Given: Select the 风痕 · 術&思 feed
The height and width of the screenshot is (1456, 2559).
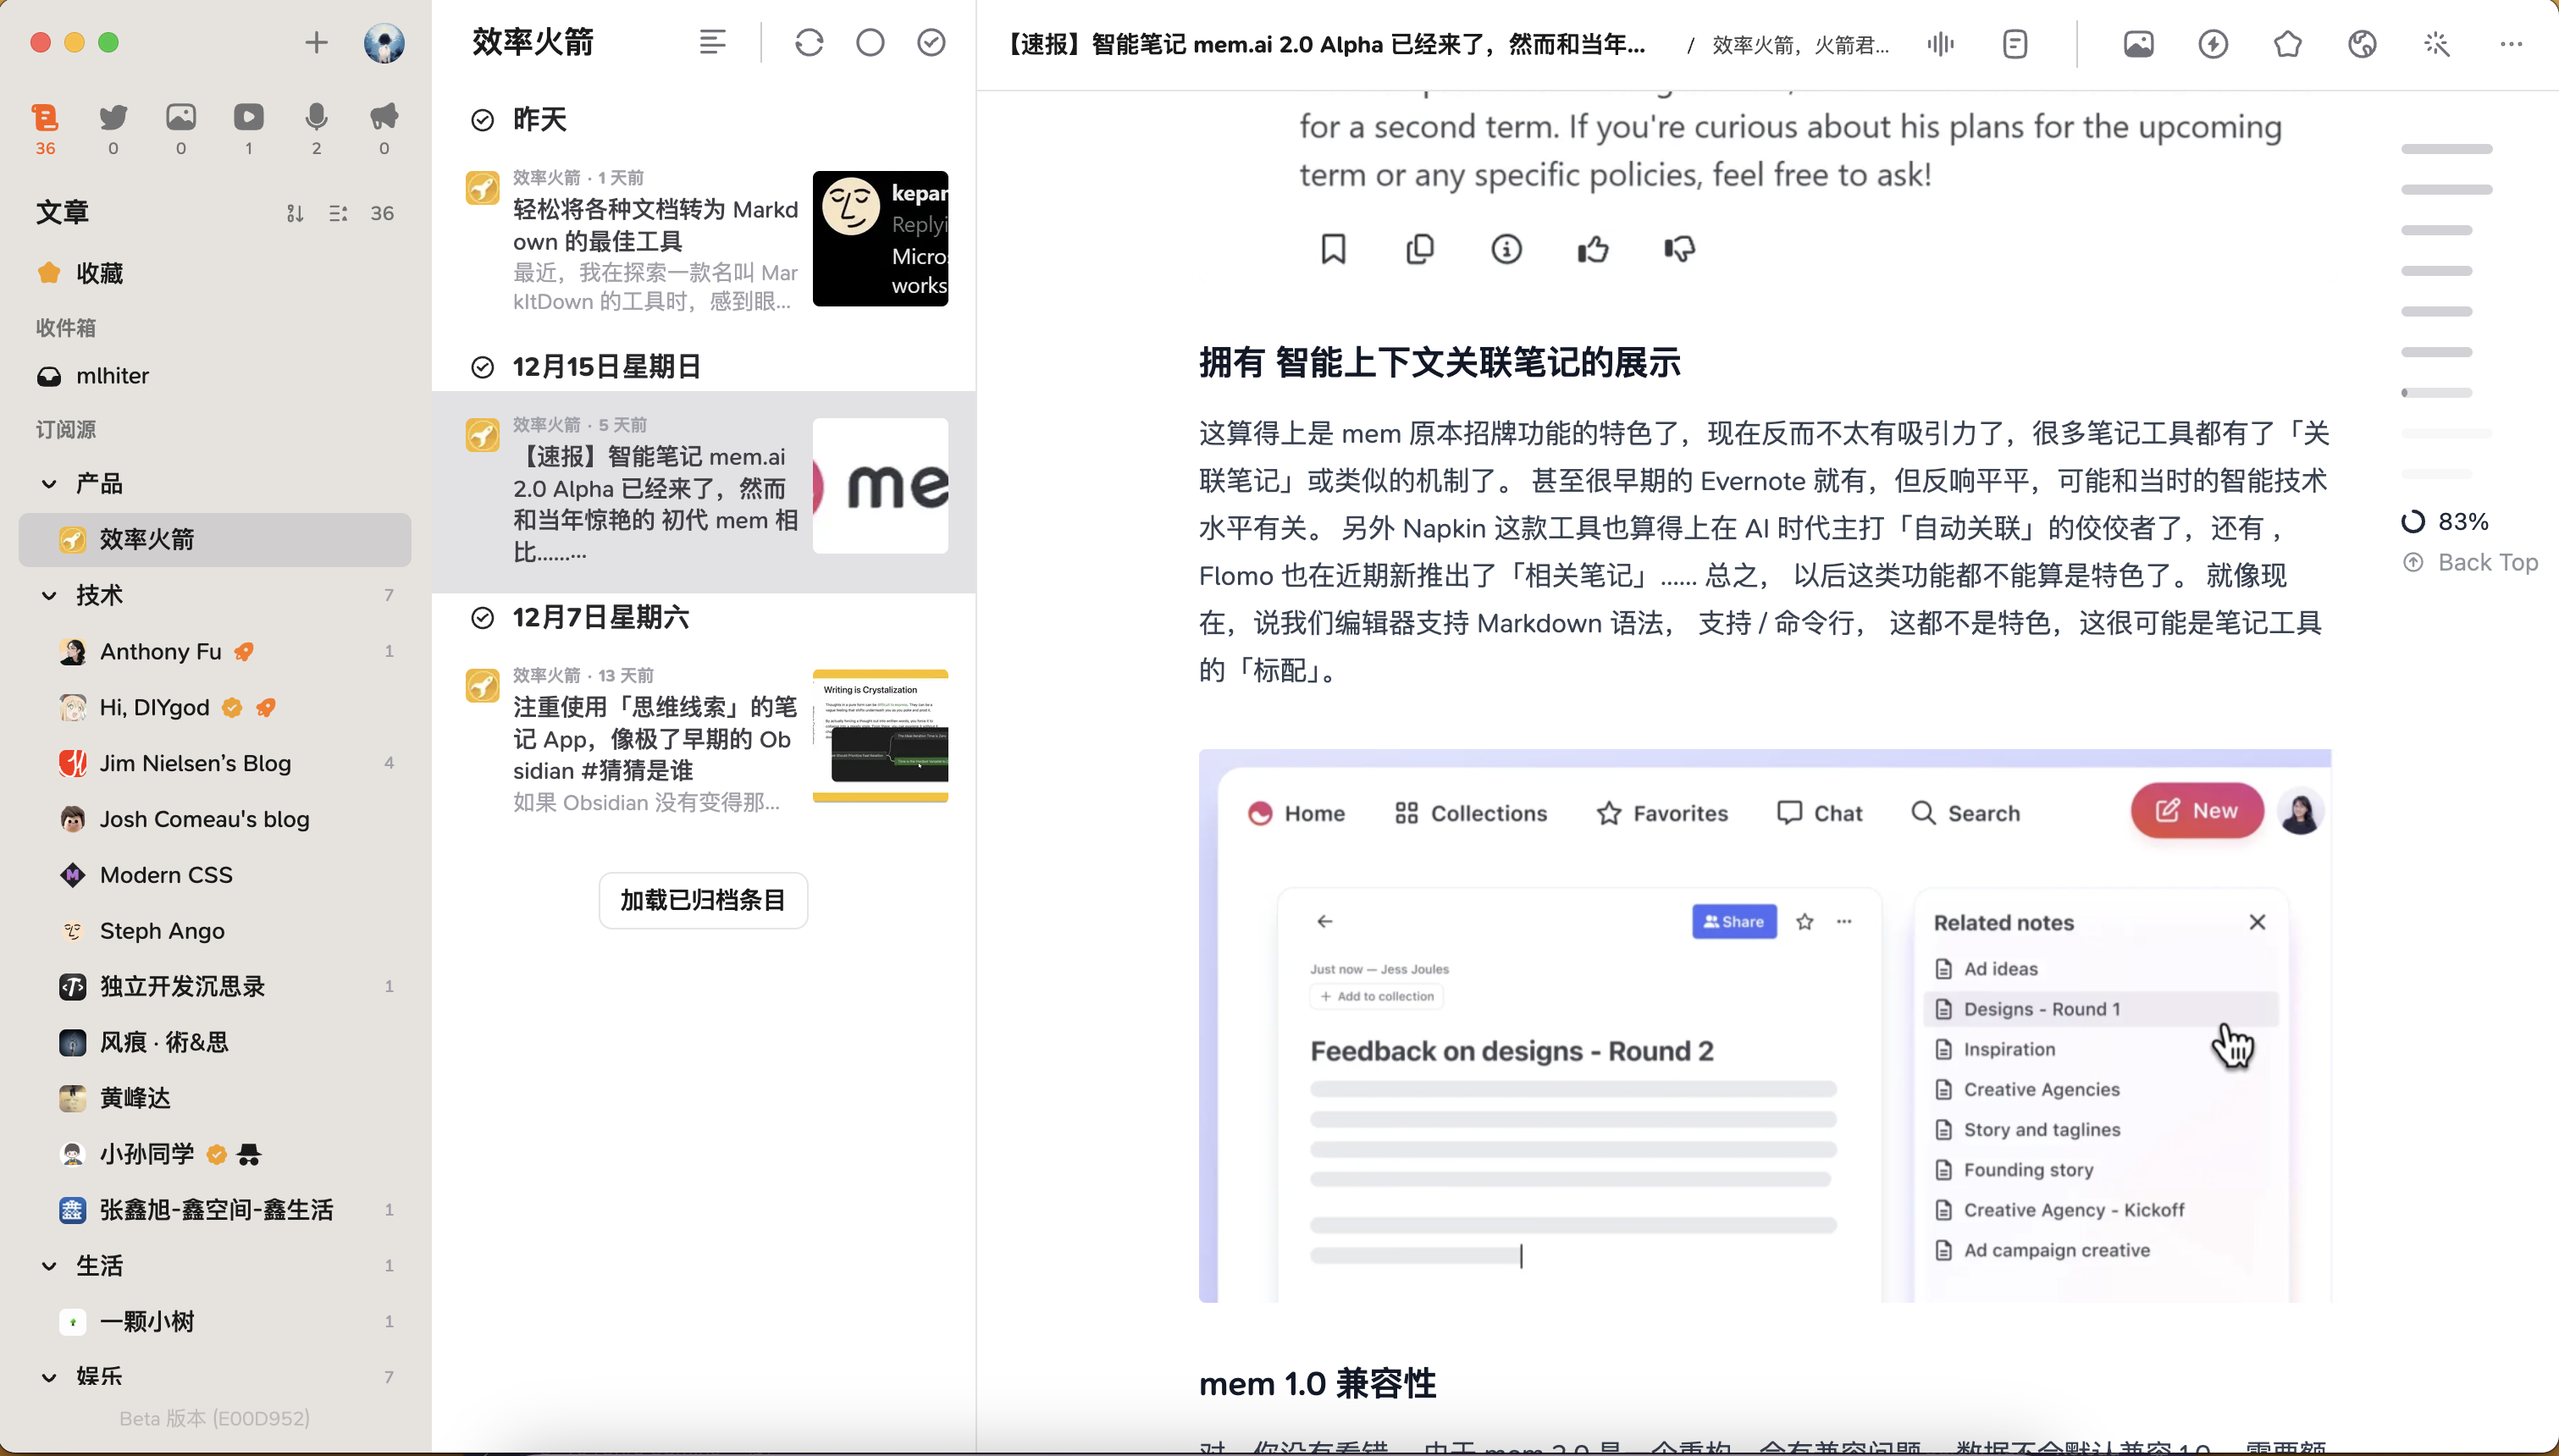Looking at the screenshot, I should point(215,1042).
